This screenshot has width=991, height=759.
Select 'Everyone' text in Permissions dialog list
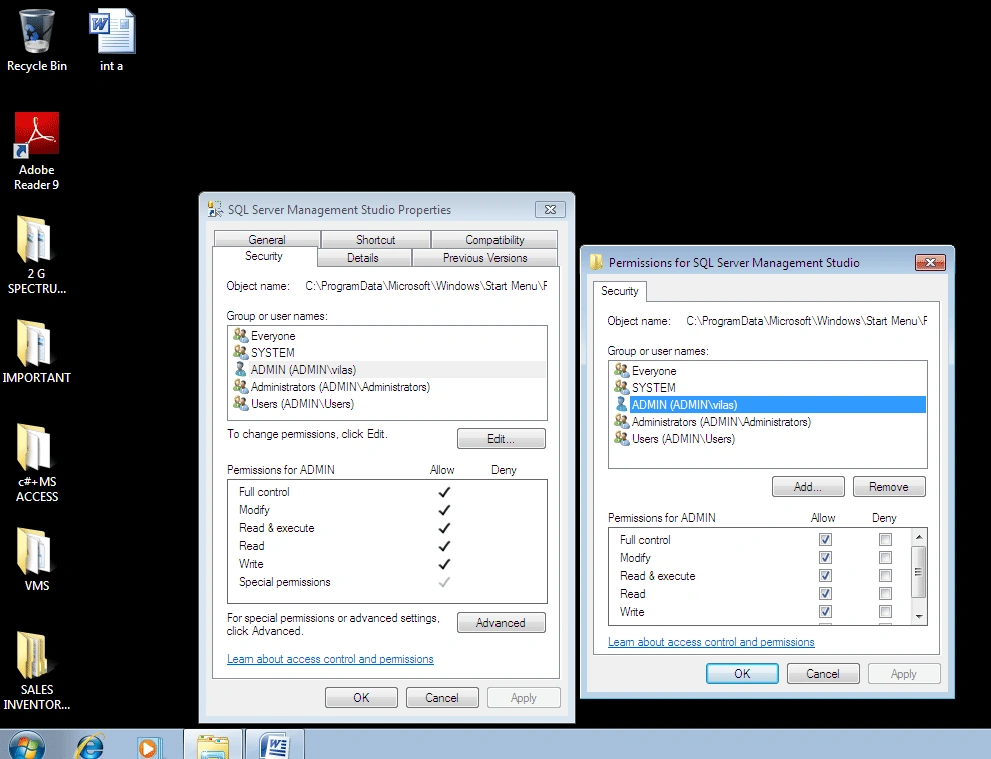click(x=654, y=370)
